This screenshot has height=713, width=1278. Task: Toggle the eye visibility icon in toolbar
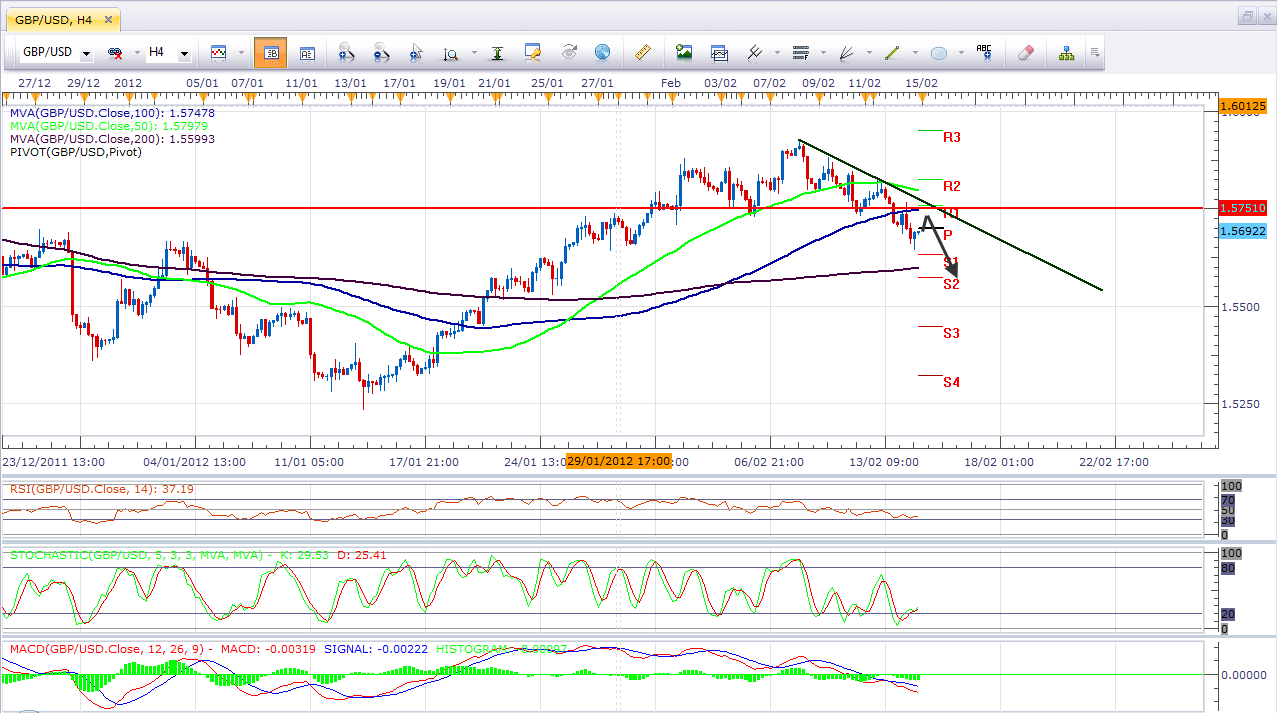(568, 52)
